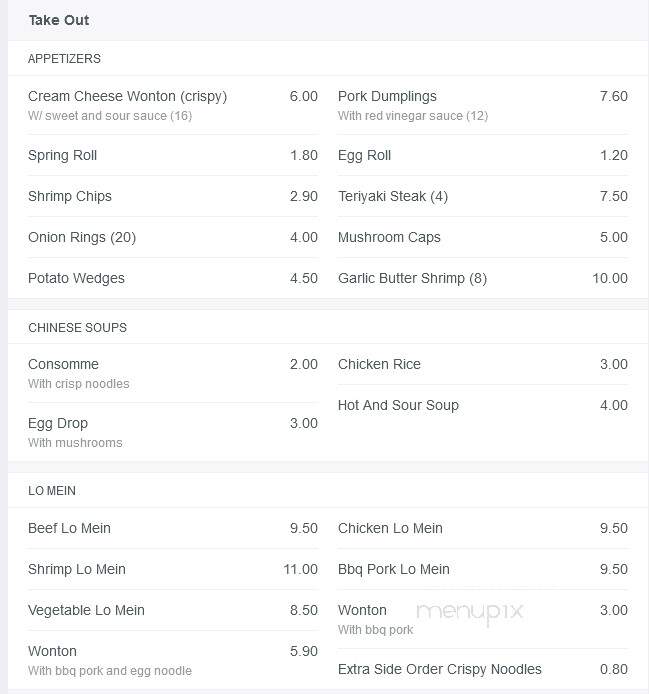Click the menupix watermark logo
The height and width of the screenshot is (694, 649).
tap(470, 612)
